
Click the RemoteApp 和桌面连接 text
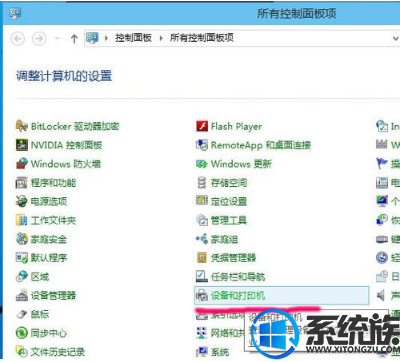pyautogui.click(x=261, y=145)
